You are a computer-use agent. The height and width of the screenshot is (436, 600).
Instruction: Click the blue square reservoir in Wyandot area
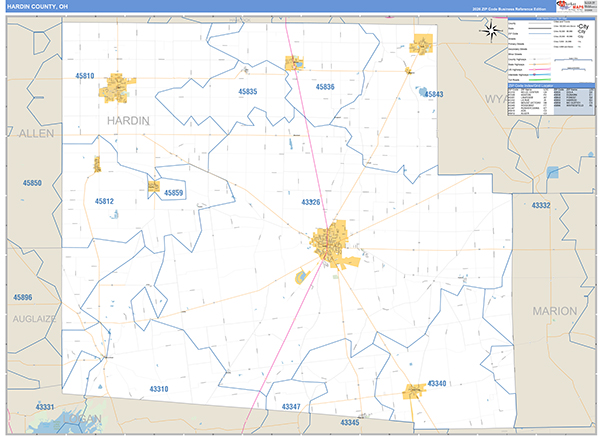[553, 172]
